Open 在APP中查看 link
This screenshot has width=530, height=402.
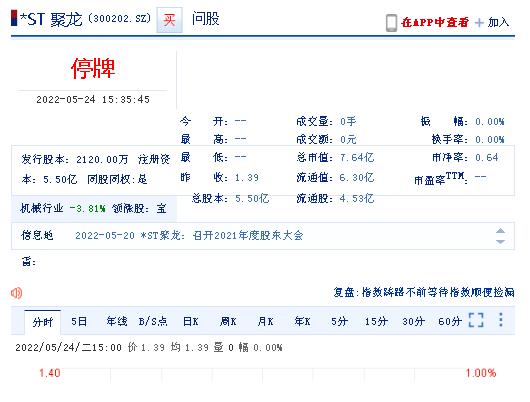point(435,22)
